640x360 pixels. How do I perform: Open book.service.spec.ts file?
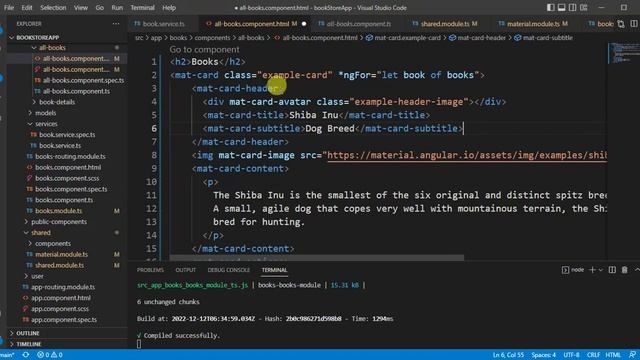pyautogui.click(x=67, y=135)
